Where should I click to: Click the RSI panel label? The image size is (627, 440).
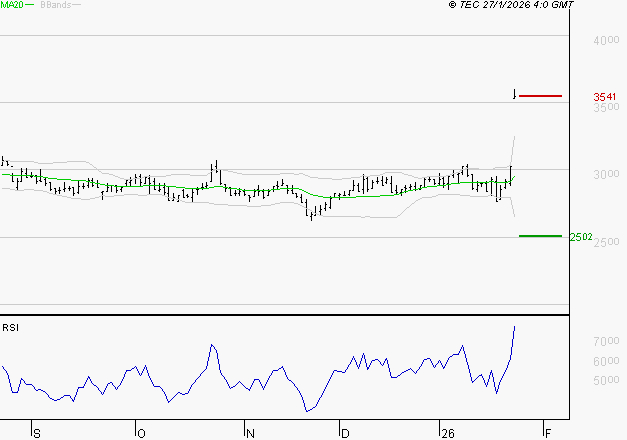click(11, 327)
